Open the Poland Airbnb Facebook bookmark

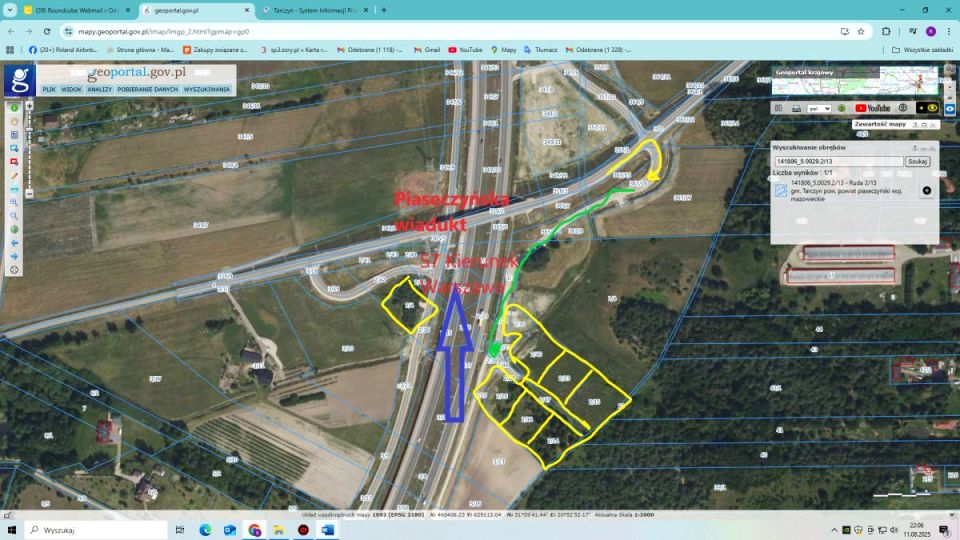(63, 50)
